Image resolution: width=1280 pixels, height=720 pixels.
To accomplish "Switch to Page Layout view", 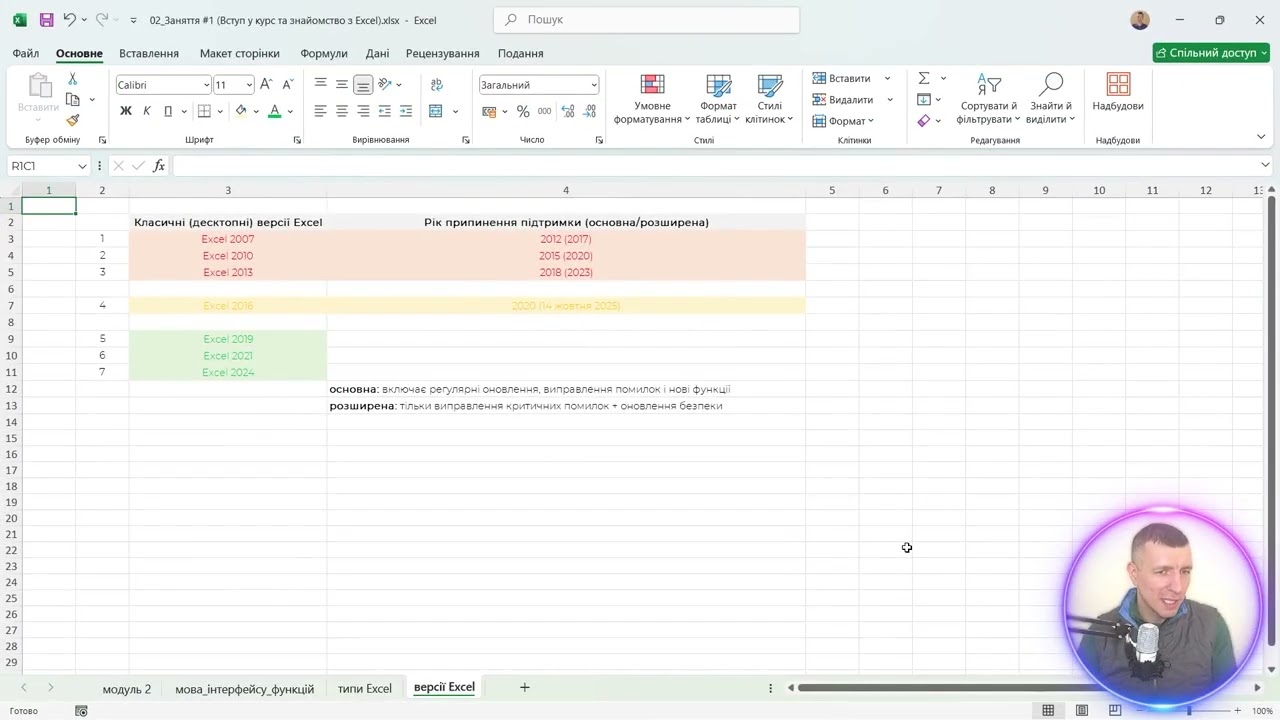I will point(1082,711).
